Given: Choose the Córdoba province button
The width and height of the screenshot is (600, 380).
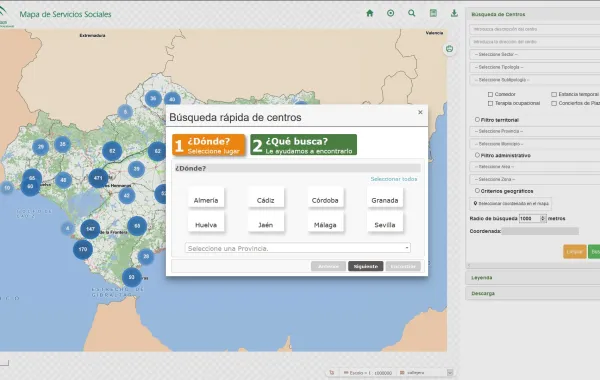Looking at the screenshot, I should pos(325,198).
